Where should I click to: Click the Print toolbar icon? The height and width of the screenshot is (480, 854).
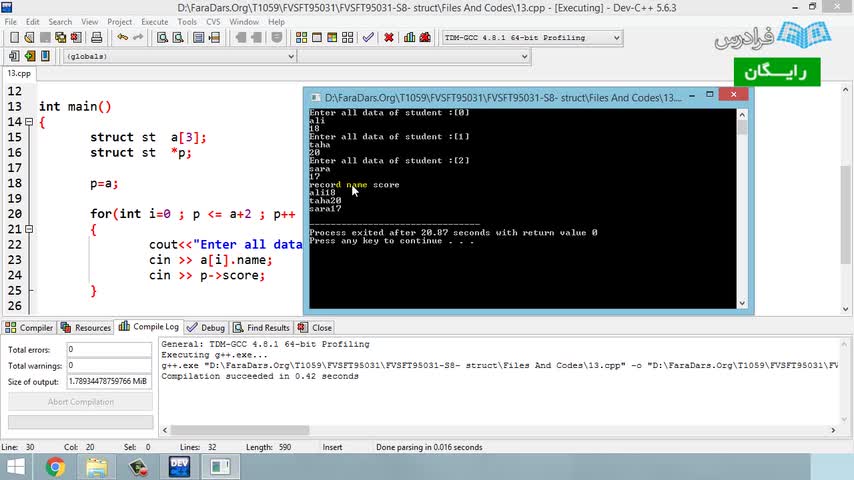pyautogui.click(x=96, y=38)
